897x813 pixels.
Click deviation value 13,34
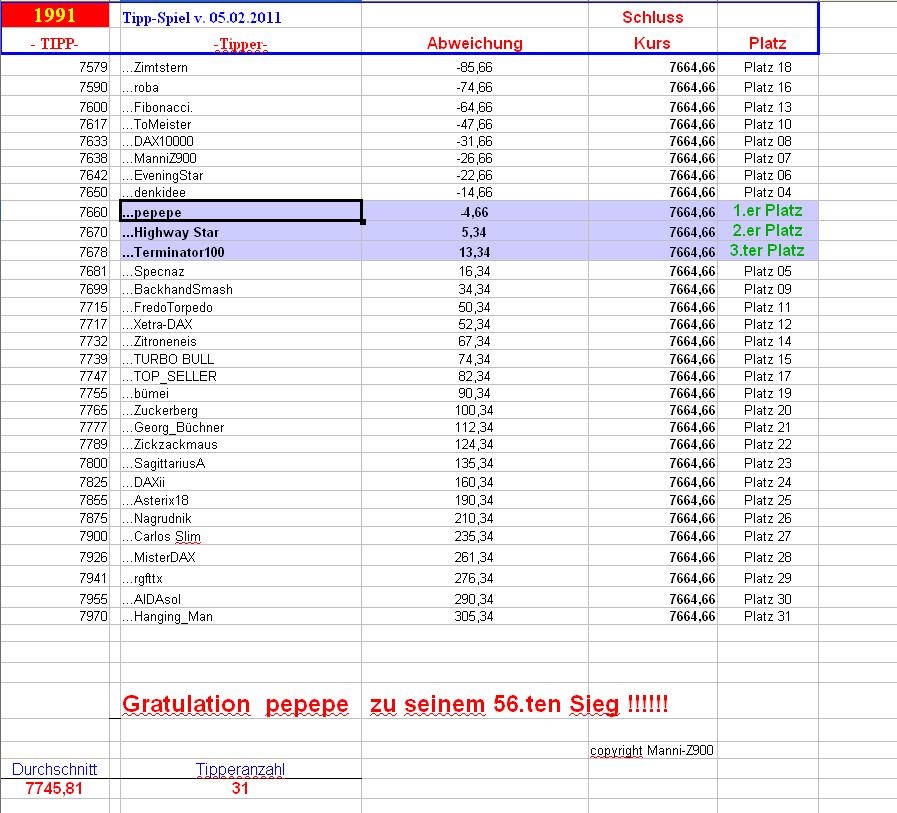[474, 252]
